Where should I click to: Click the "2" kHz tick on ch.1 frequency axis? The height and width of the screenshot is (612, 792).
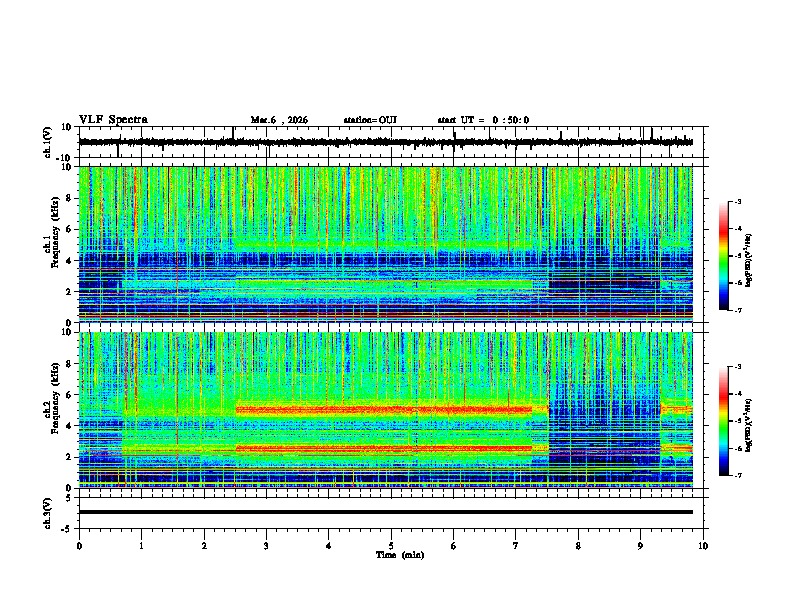tap(69, 291)
